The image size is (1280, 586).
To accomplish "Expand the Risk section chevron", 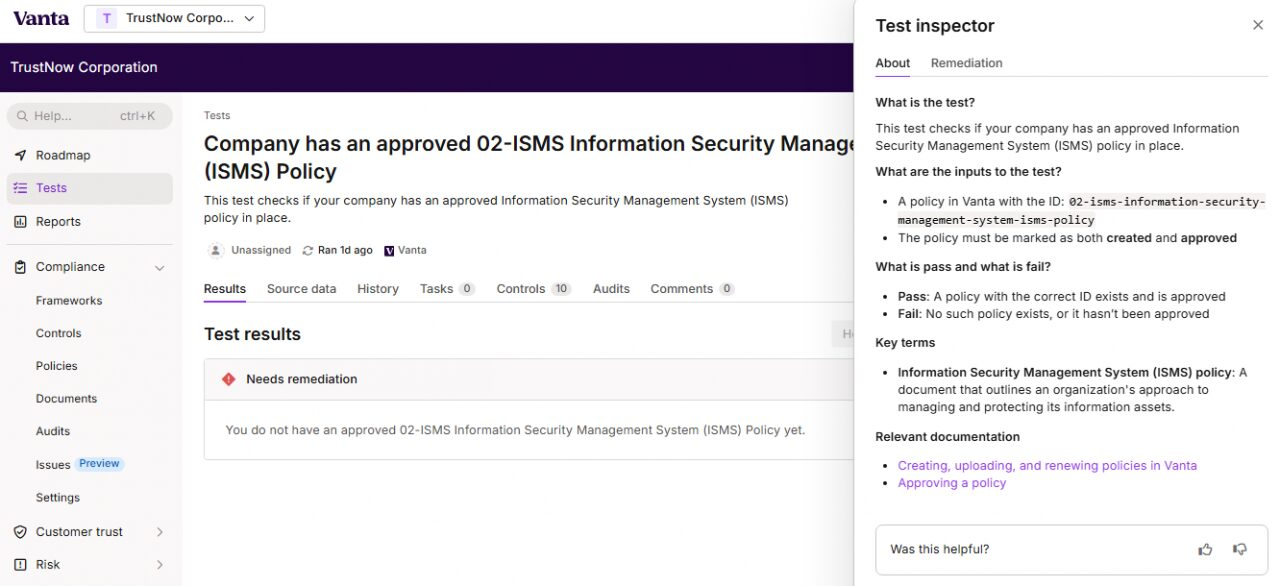I will [x=160, y=565].
